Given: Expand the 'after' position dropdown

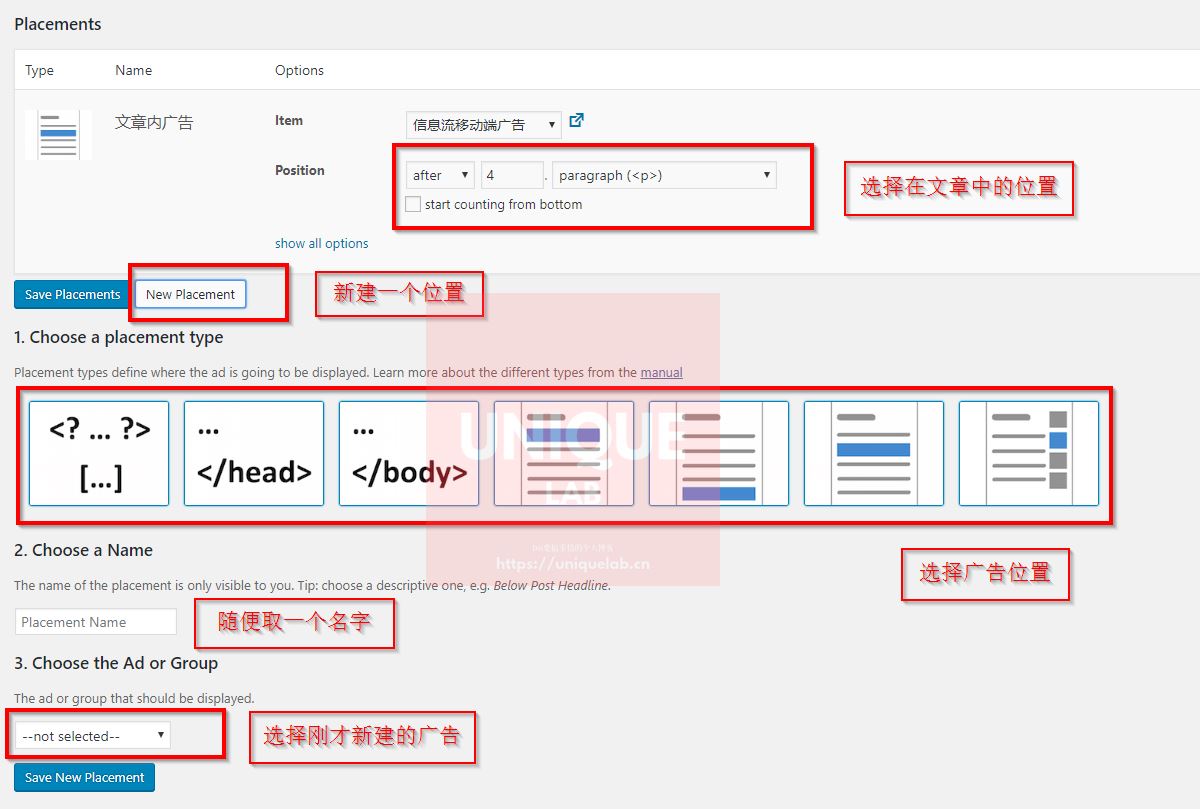Looking at the screenshot, I should coord(439,175).
